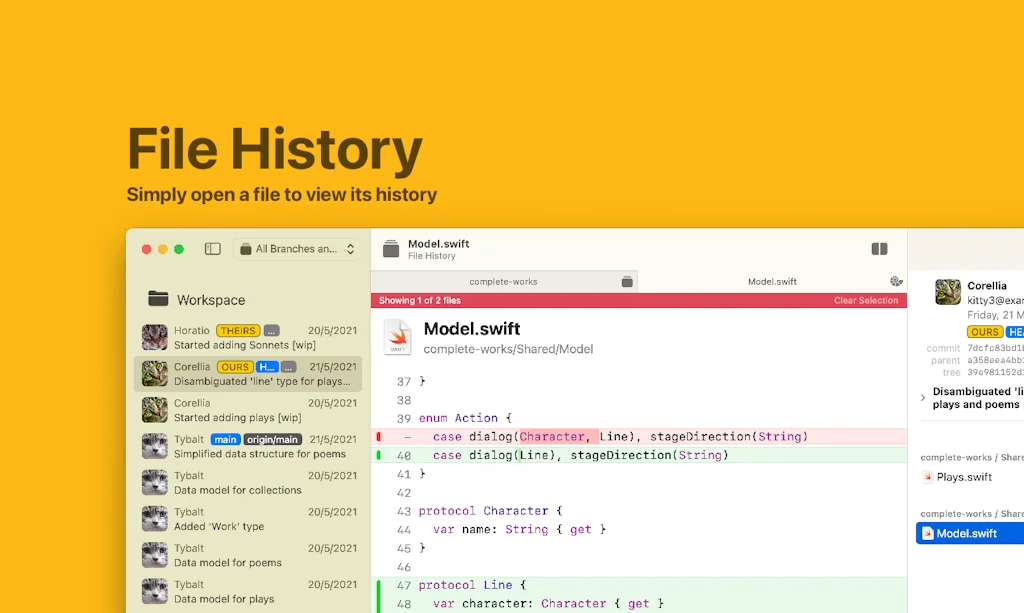Screen dimensions: 1024x613
Task: Click Clear Selection in the red banner
Action: [868, 300]
